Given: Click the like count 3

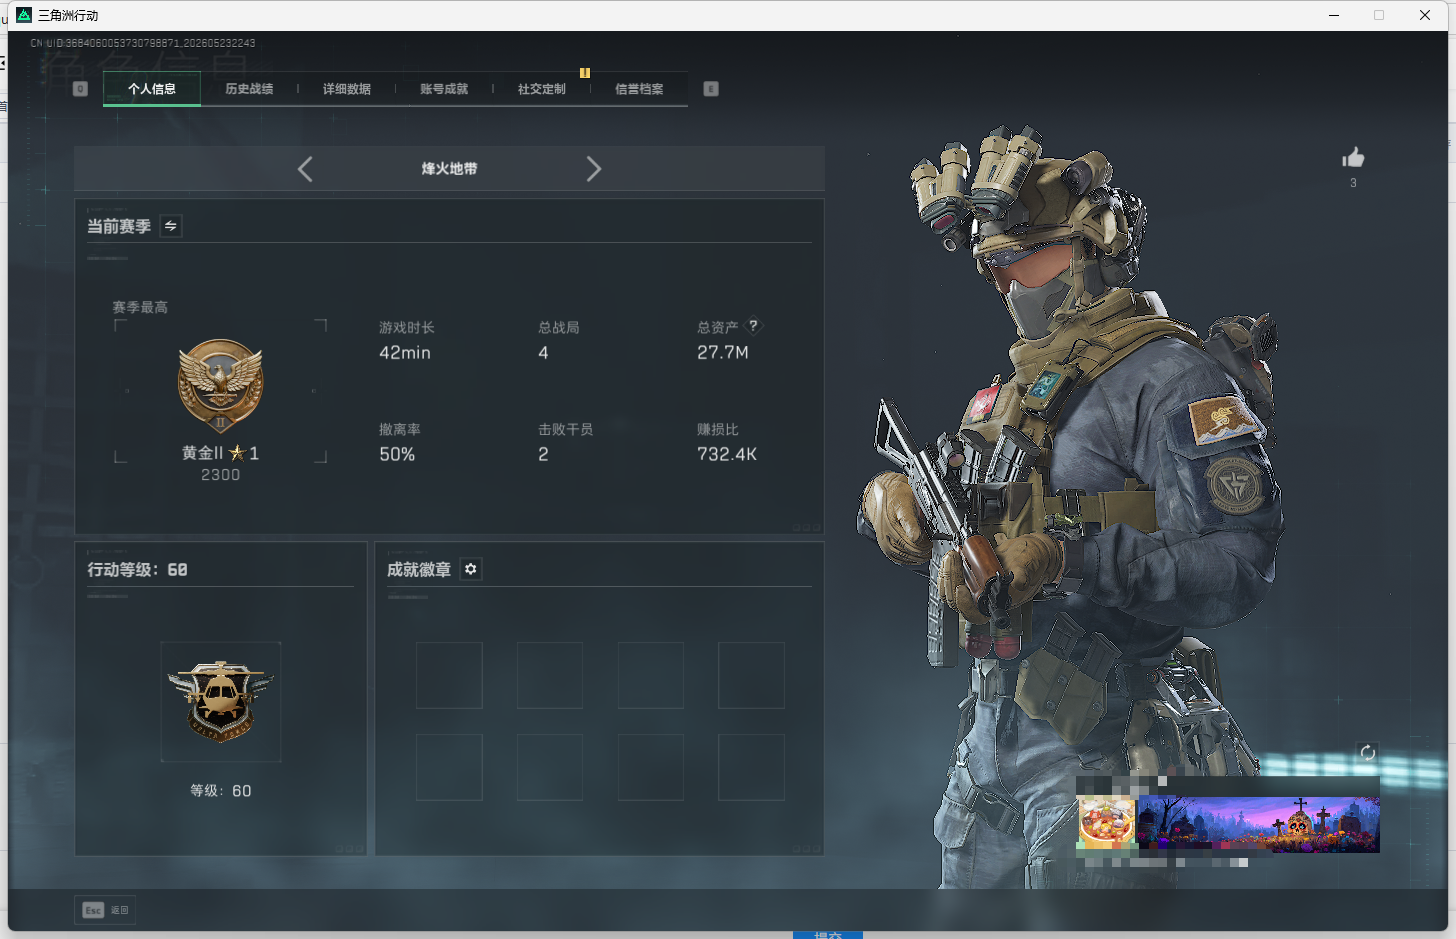Looking at the screenshot, I should pos(1353,183).
